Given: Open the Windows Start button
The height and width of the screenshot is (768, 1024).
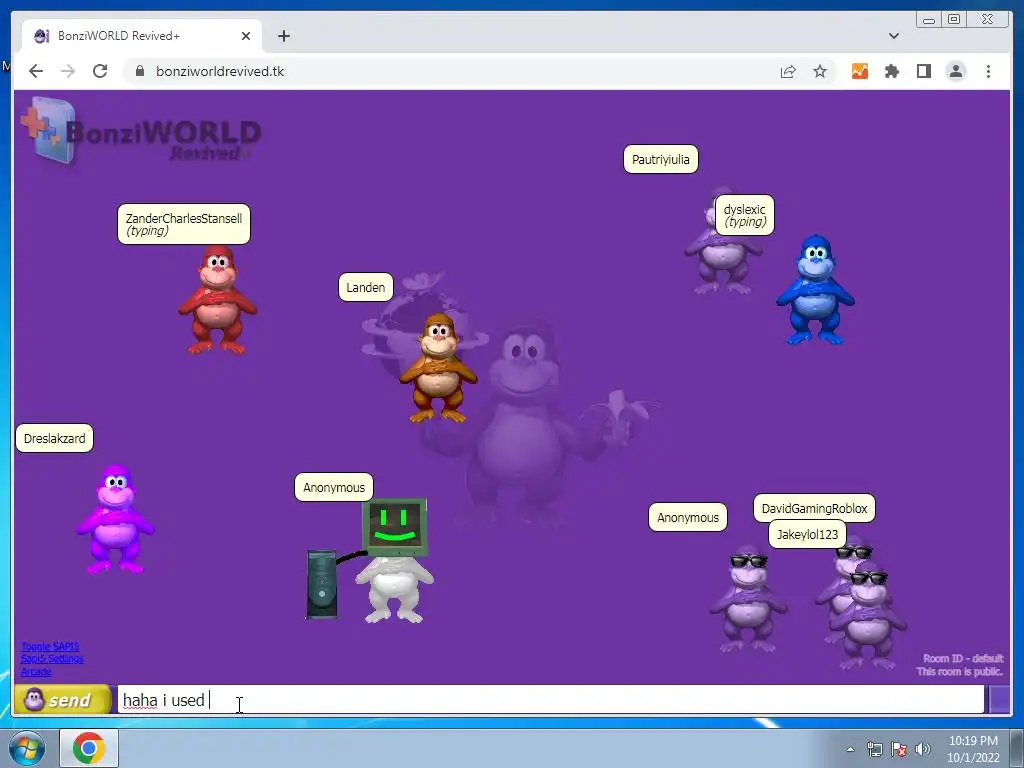Looking at the screenshot, I should click(27, 748).
